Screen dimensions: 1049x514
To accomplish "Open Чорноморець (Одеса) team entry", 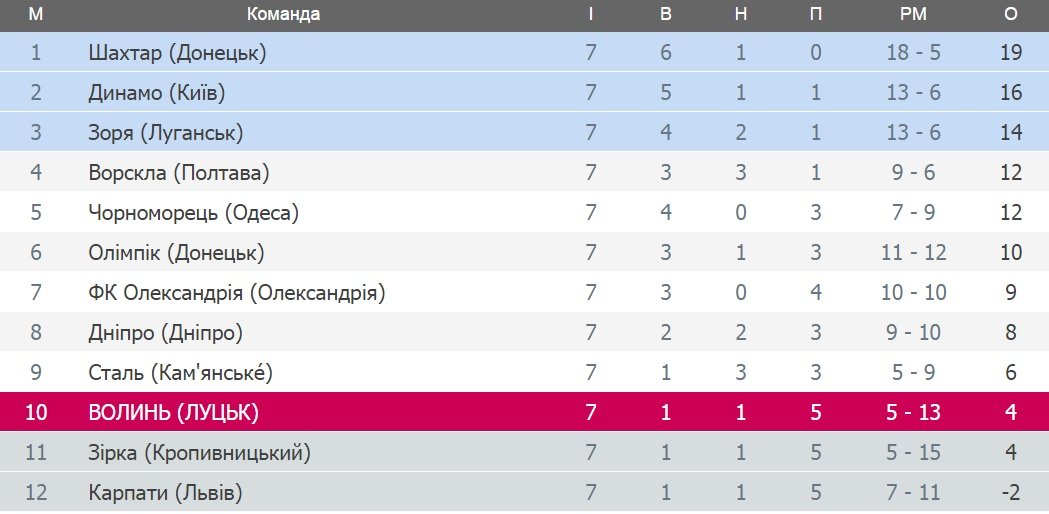I will tap(193, 213).
